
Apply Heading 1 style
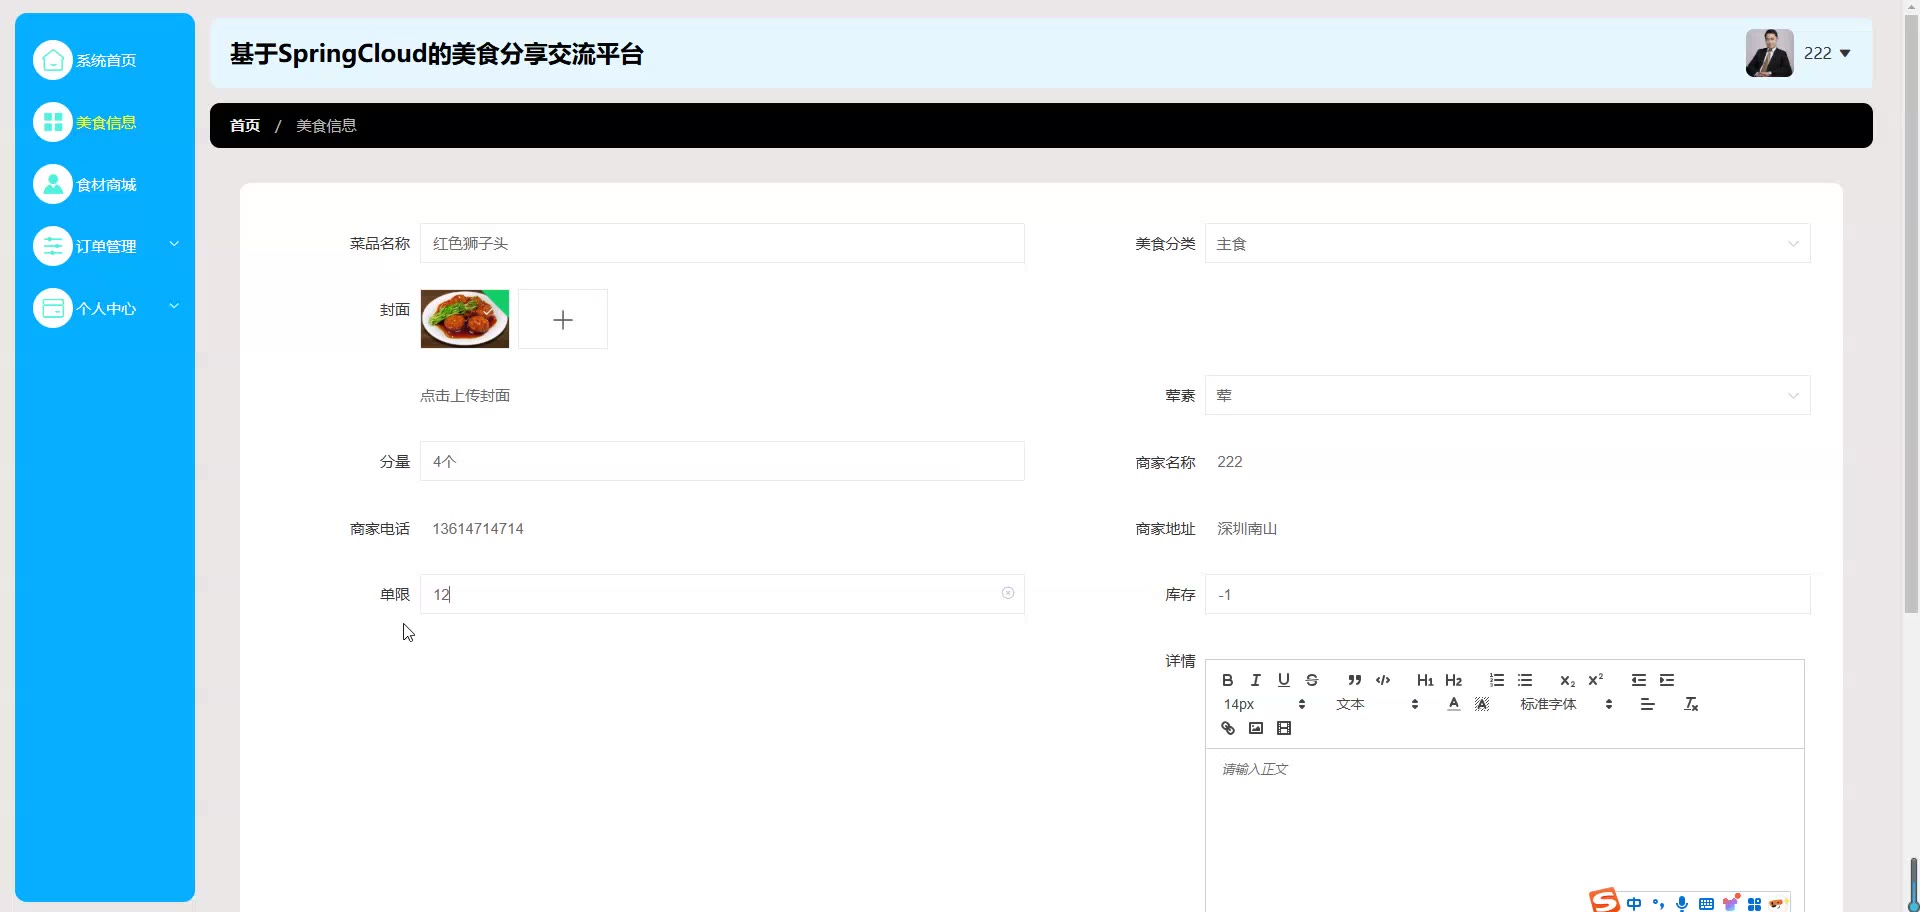tap(1425, 680)
